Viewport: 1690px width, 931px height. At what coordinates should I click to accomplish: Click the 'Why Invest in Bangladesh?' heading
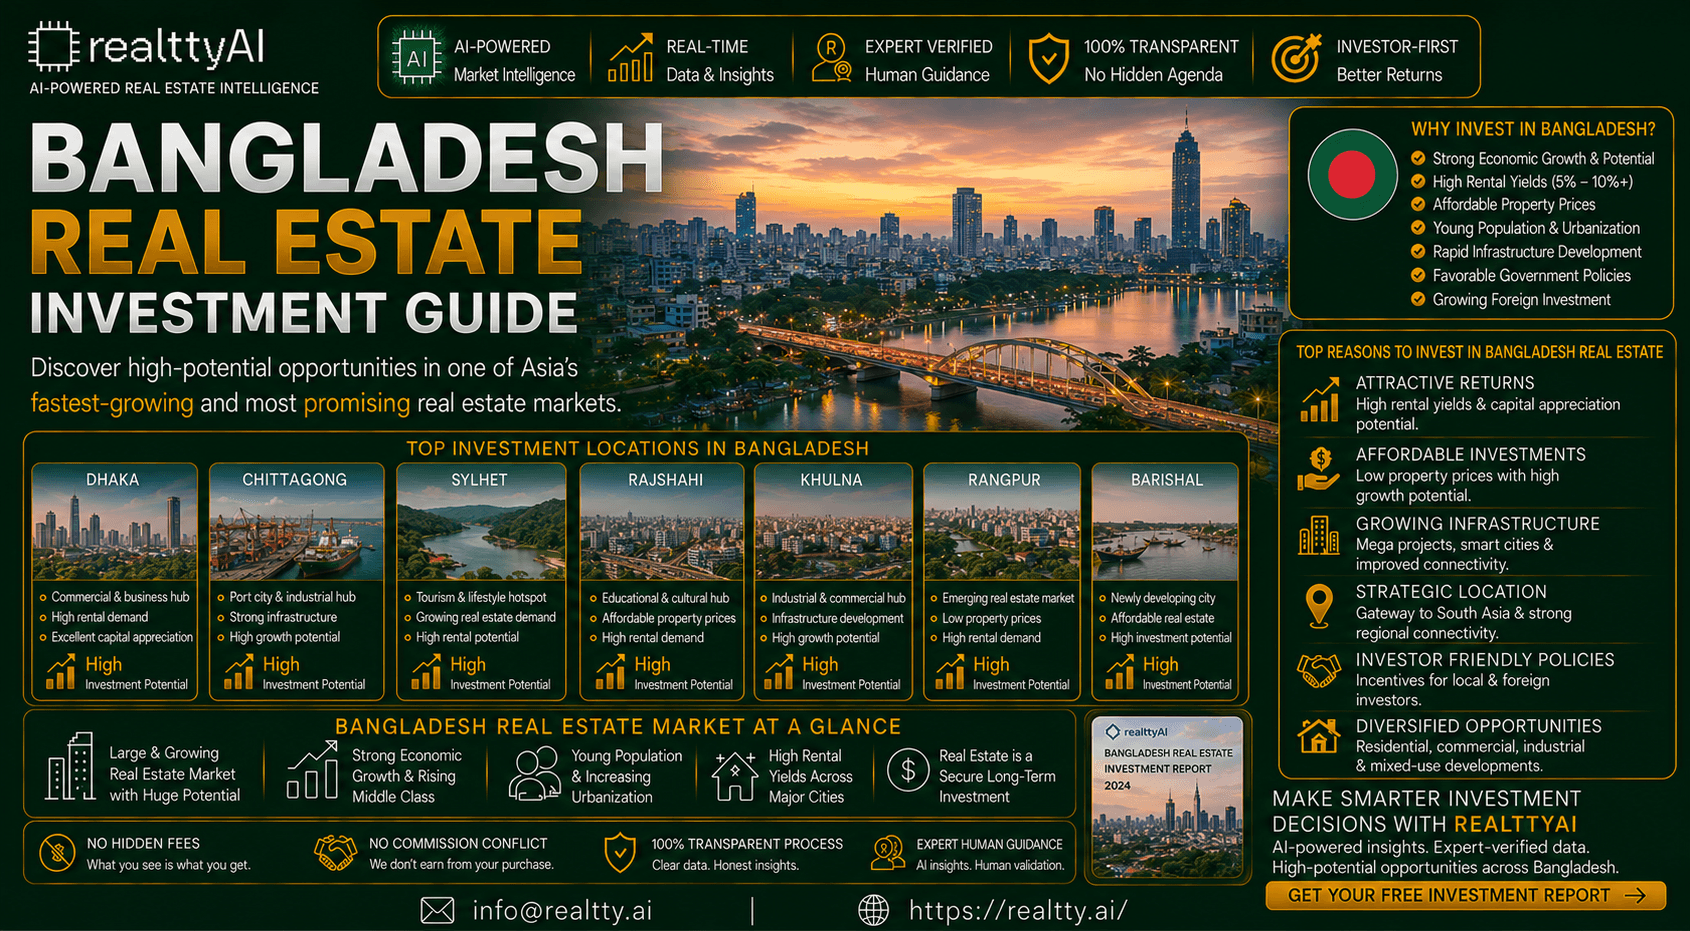click(x=1533, y=129)
